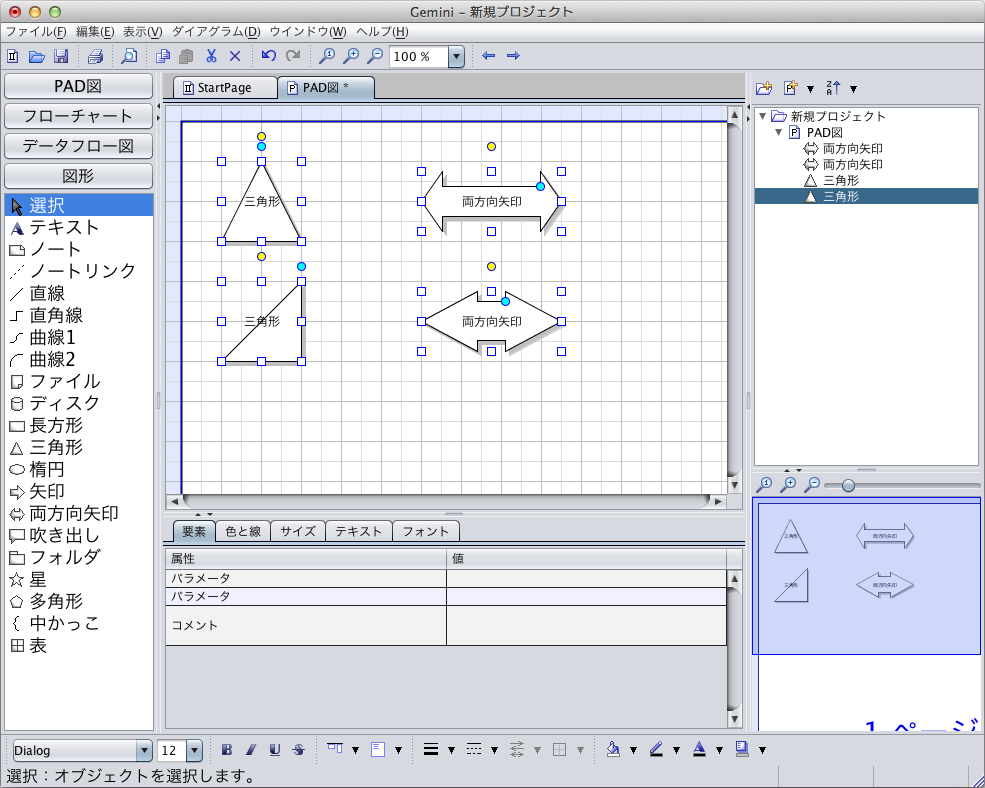
Task: Toggle underline formatting
Action: pyautogui.click(x=275, y=749)
